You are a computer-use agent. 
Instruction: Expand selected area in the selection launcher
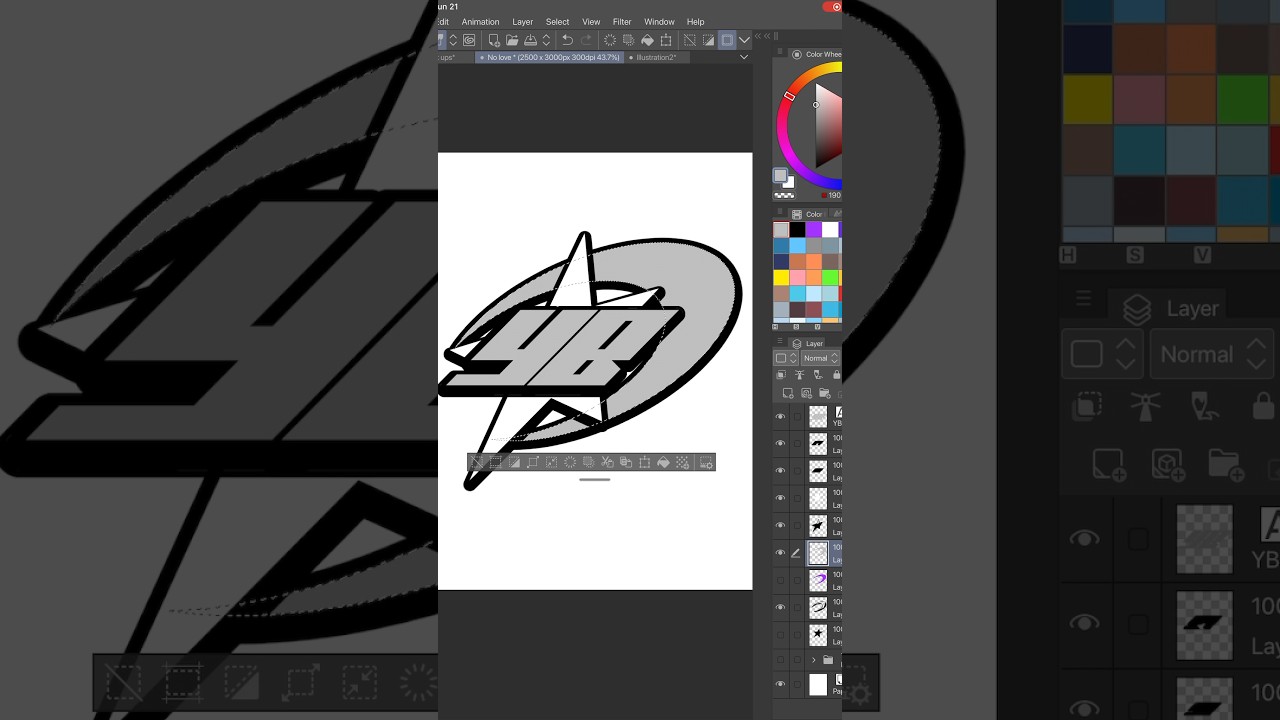tap(533, 462)
